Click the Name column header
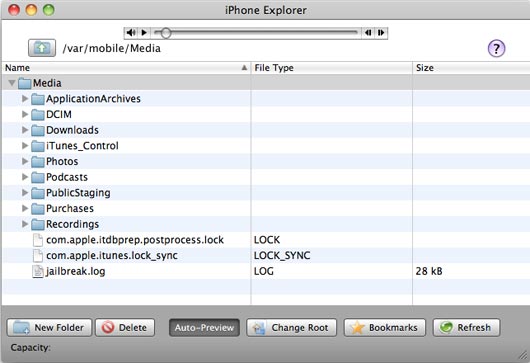 126,68
